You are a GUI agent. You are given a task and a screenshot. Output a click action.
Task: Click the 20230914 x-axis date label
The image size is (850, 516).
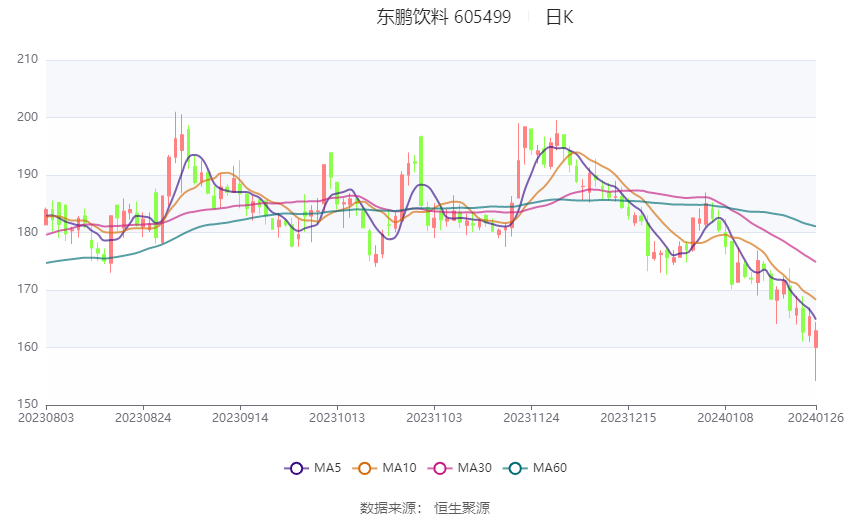240,418
